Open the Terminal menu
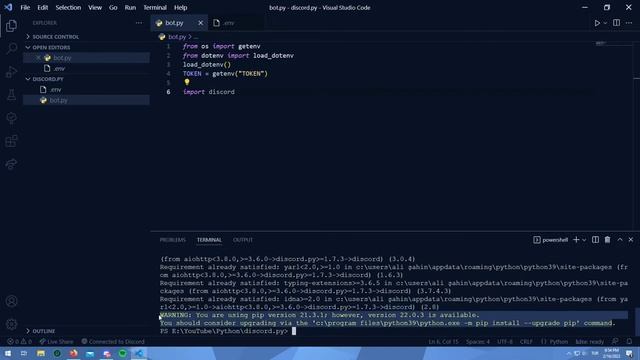 point(155,7)
